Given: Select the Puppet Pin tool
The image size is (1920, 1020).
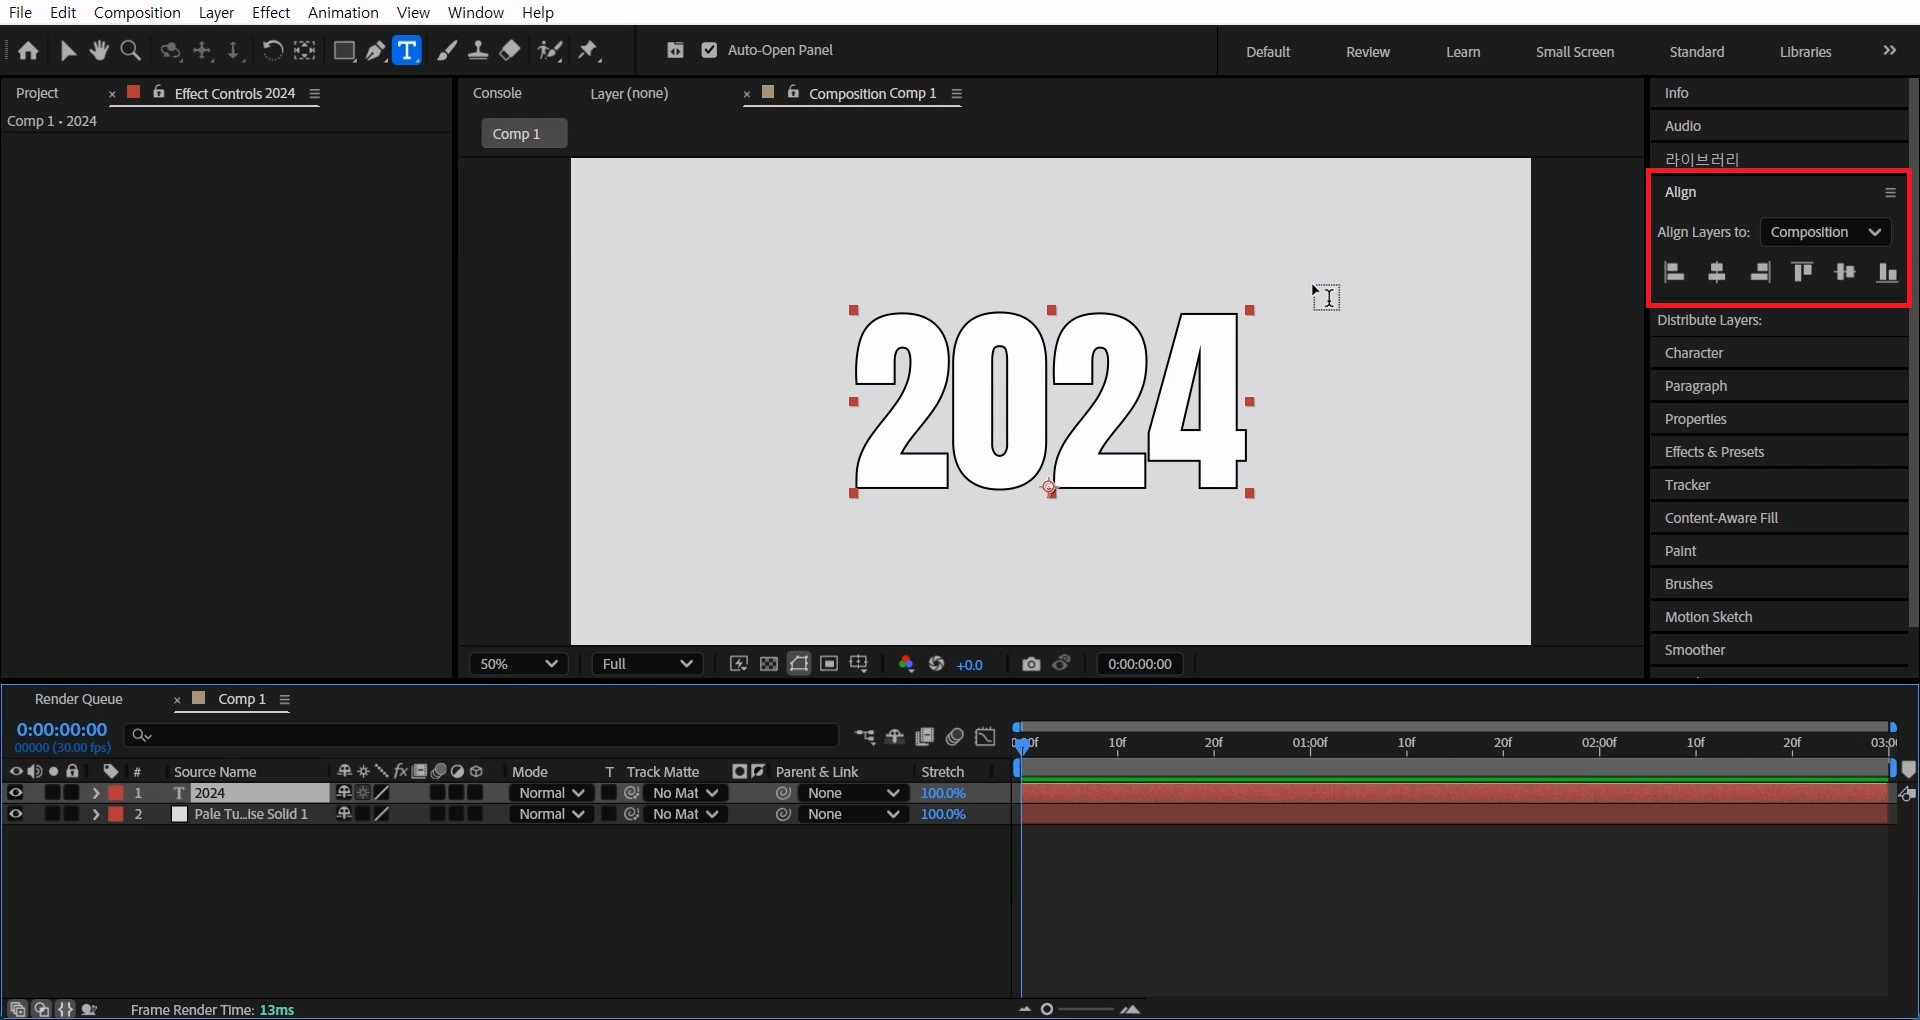Looking at the screenshot, I should [x=588, y=51].
